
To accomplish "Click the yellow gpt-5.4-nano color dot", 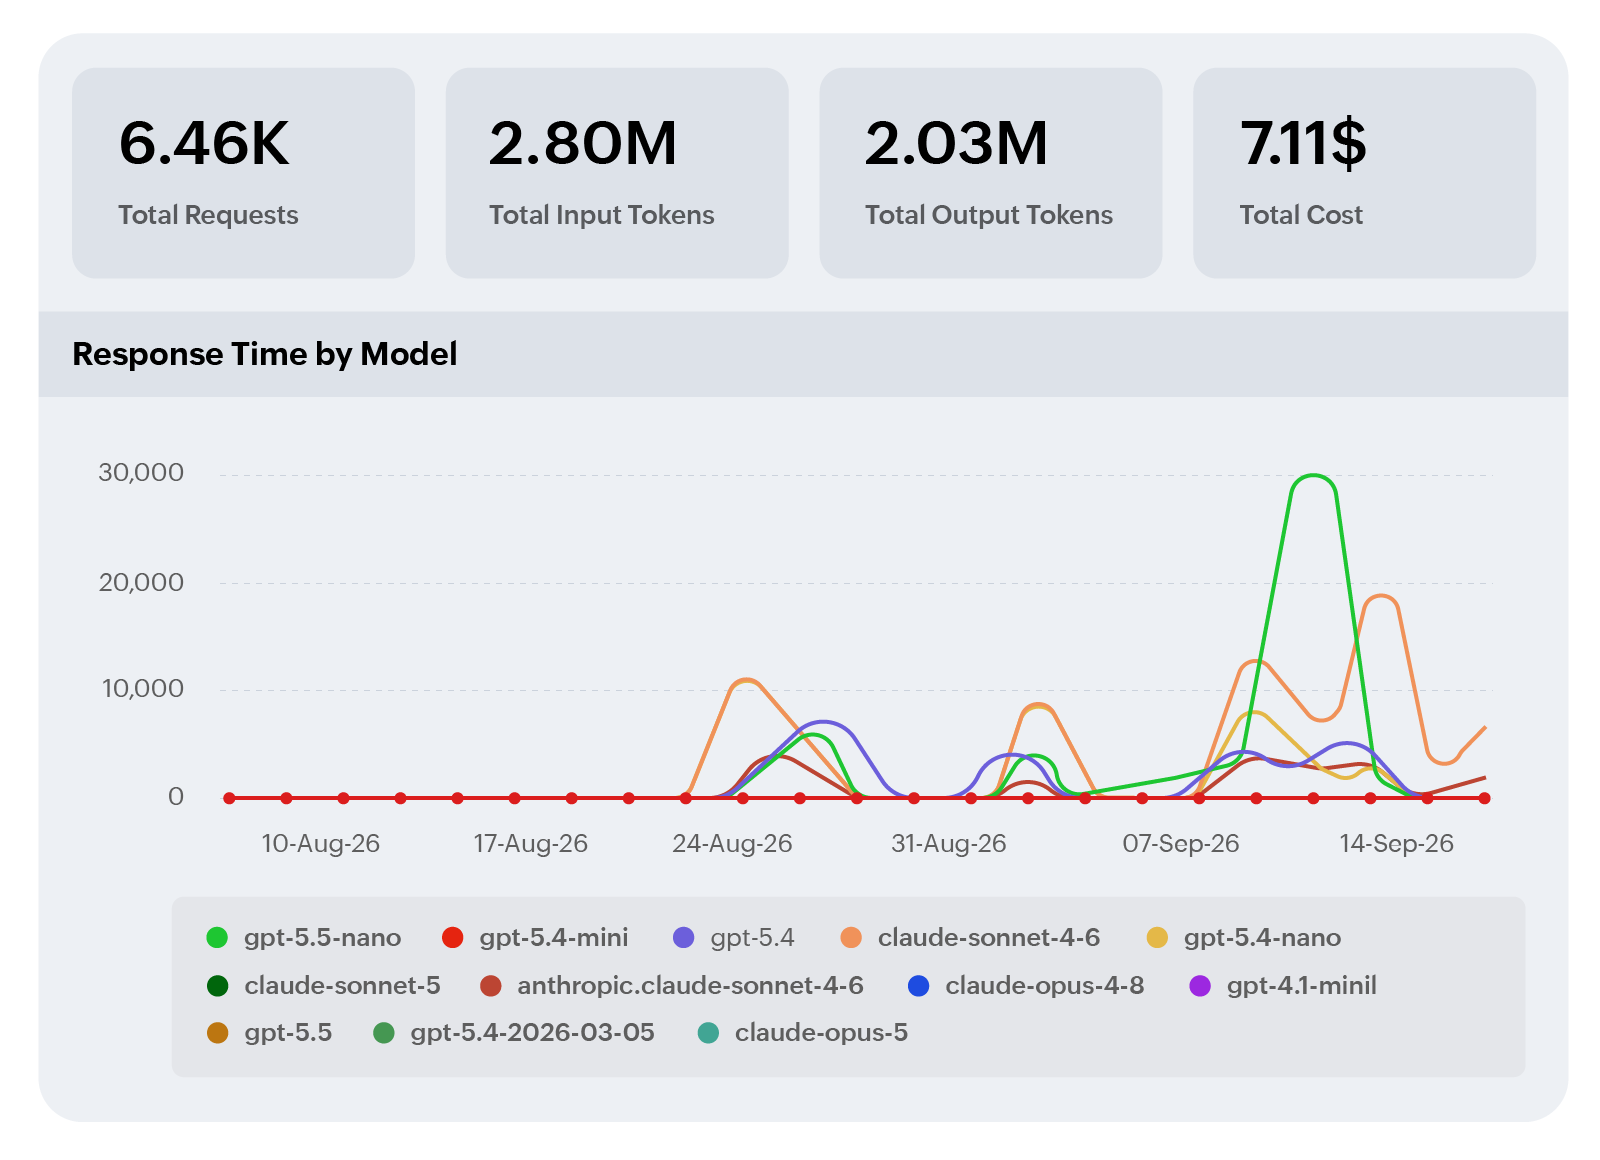I will pos(1157,938).
